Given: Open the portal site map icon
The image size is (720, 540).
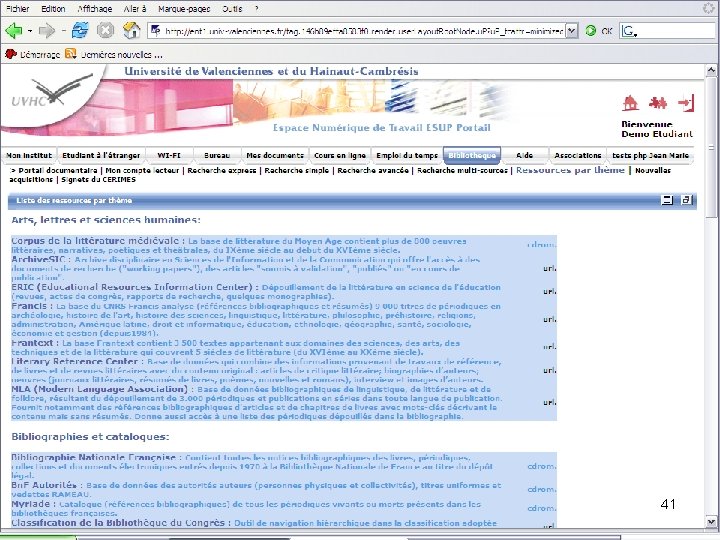Looking at the screenshot, I should (x=658, y=103).
